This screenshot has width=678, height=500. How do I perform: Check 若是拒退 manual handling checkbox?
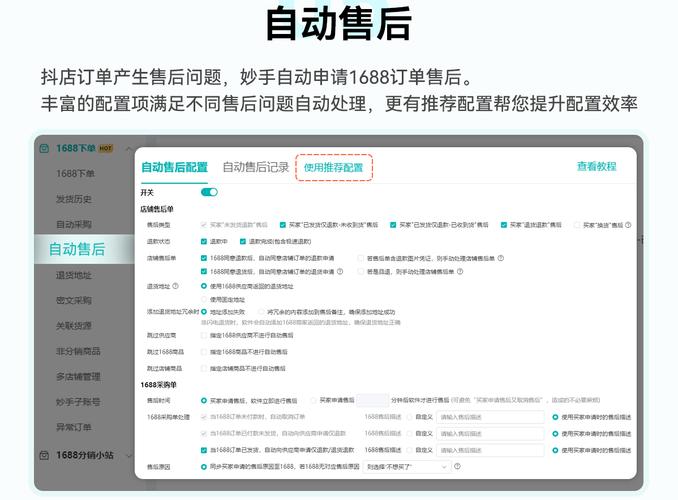[x=360, y=272]
